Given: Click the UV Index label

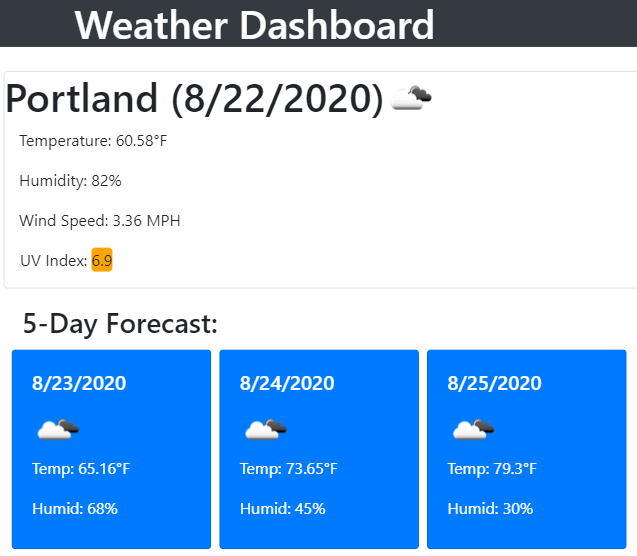Looking at the screenshot, I should point(54,261).
